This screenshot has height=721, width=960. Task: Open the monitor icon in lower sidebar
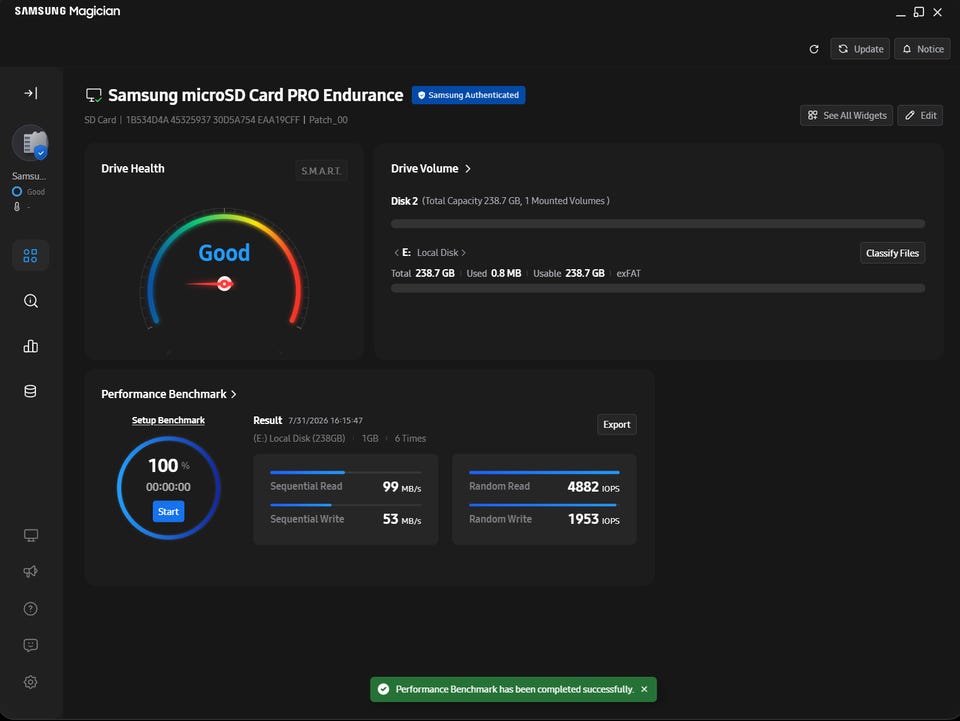coord(31,536)
